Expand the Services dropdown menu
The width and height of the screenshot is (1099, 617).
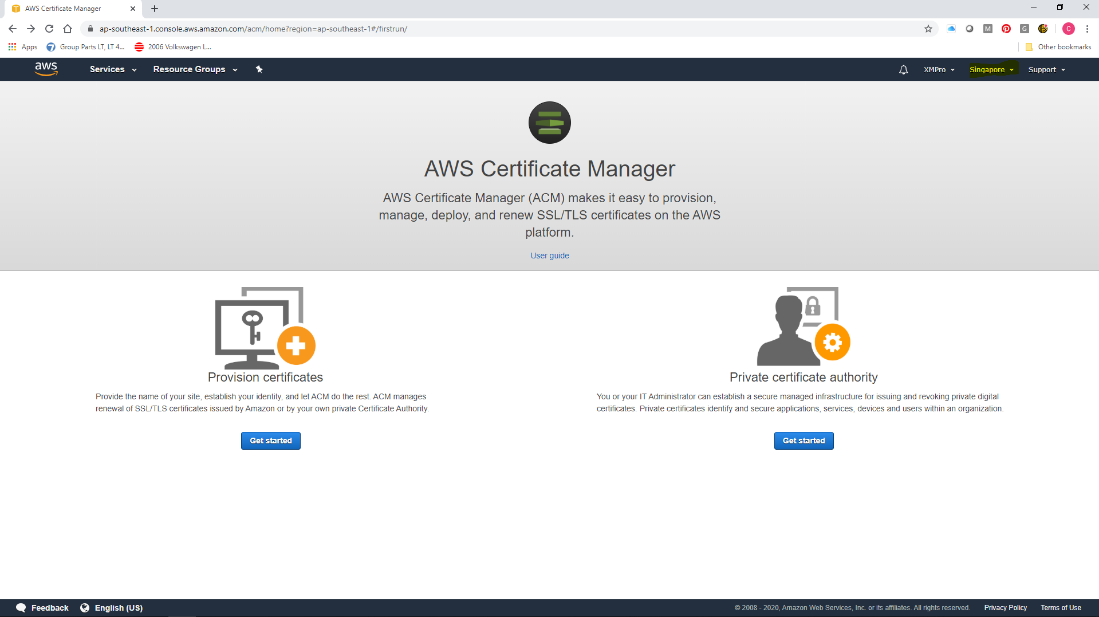[113, 69]
